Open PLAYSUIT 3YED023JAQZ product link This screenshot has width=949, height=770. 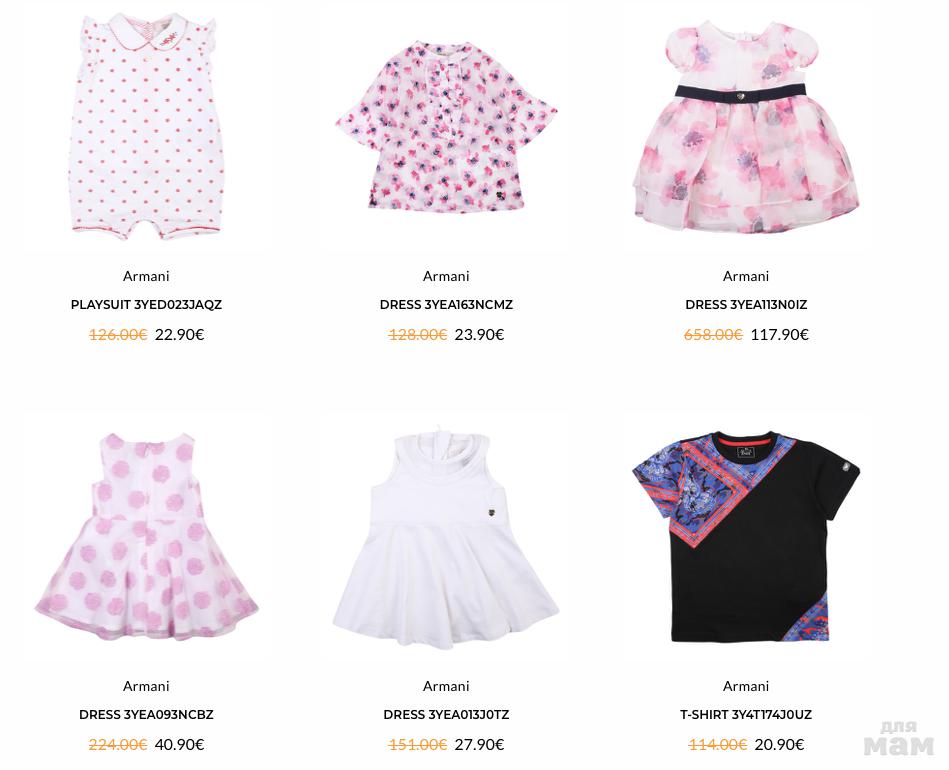coord(146,304)
